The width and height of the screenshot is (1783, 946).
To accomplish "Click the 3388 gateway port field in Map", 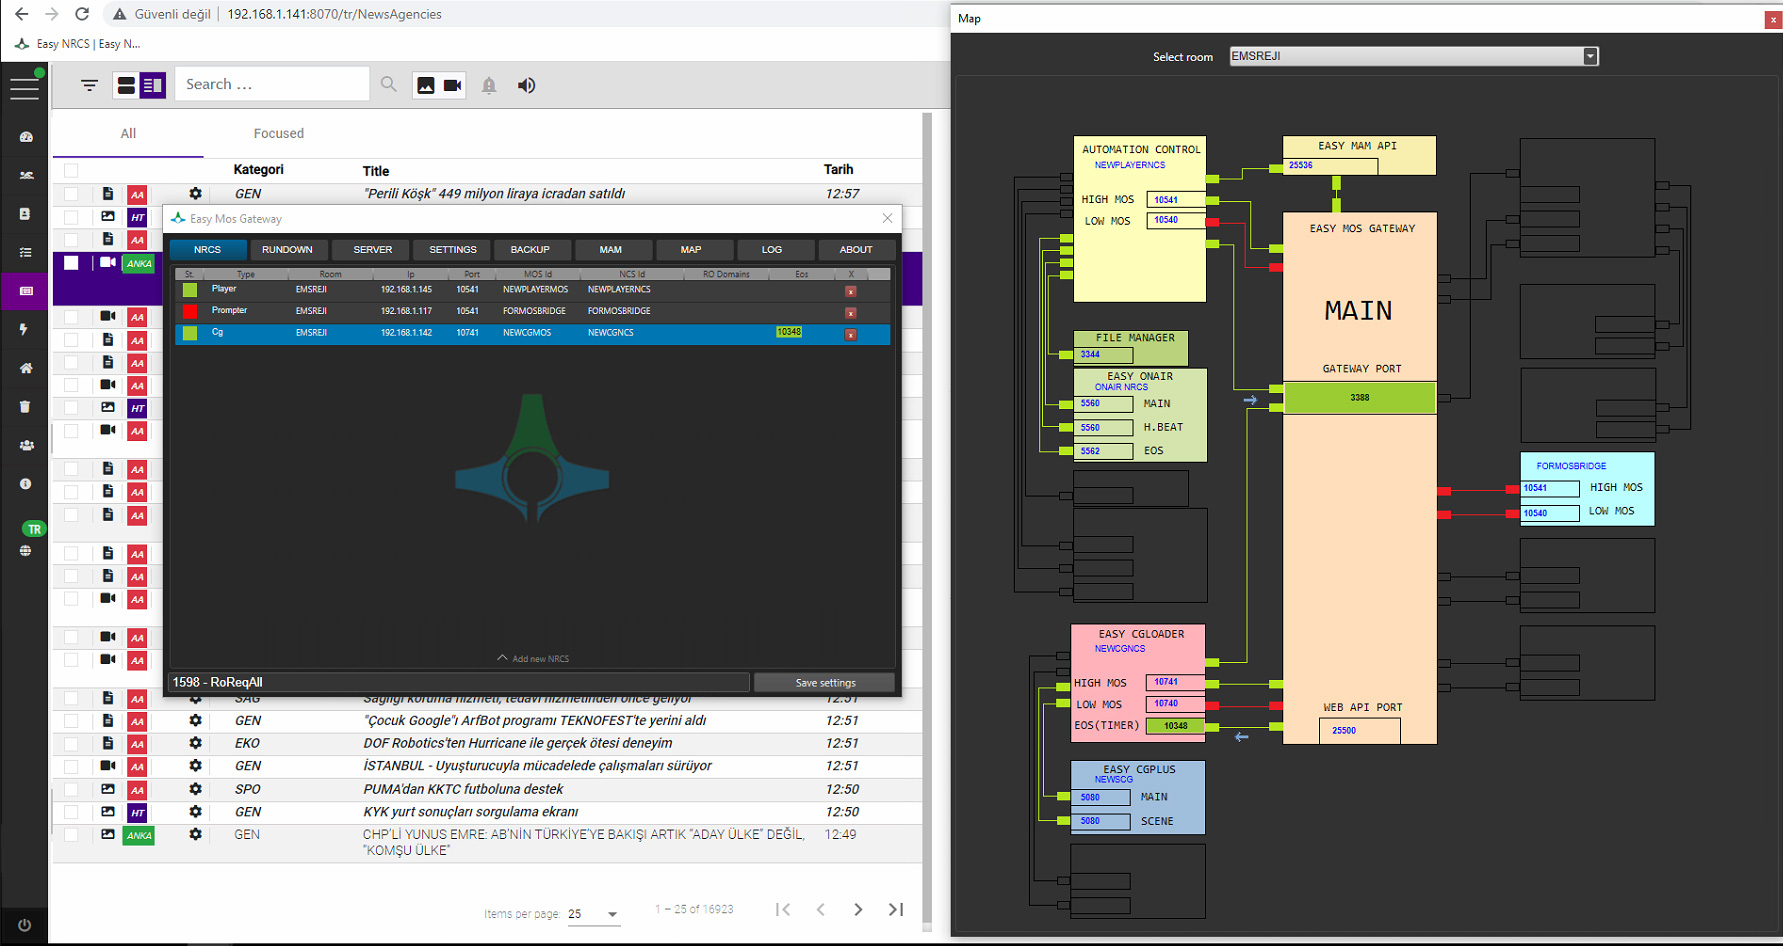I will tap(1360, 398).
